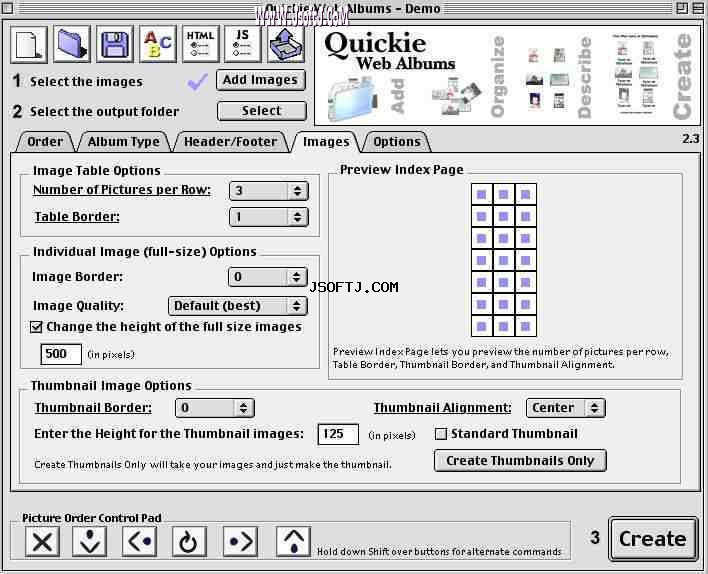Screen dimensions: 708x574
Task: Delete picture with the X pad button
Action: click(x=42, y=541)
